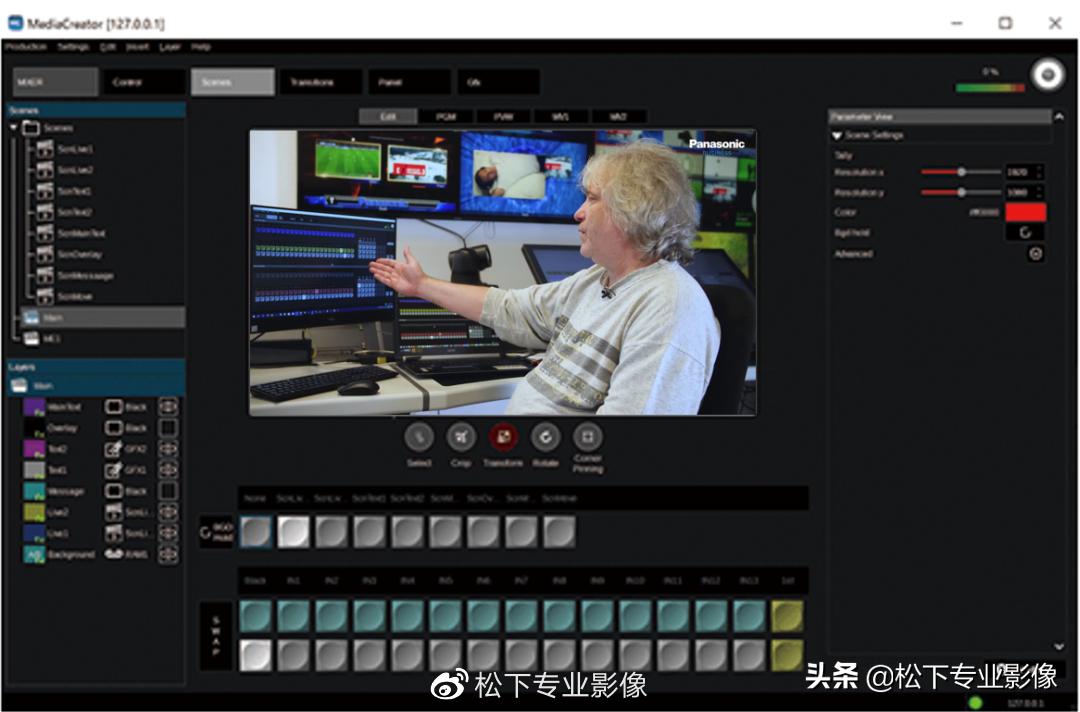
Task: Adjust the Resolution y slider
Action: (960, 192)
